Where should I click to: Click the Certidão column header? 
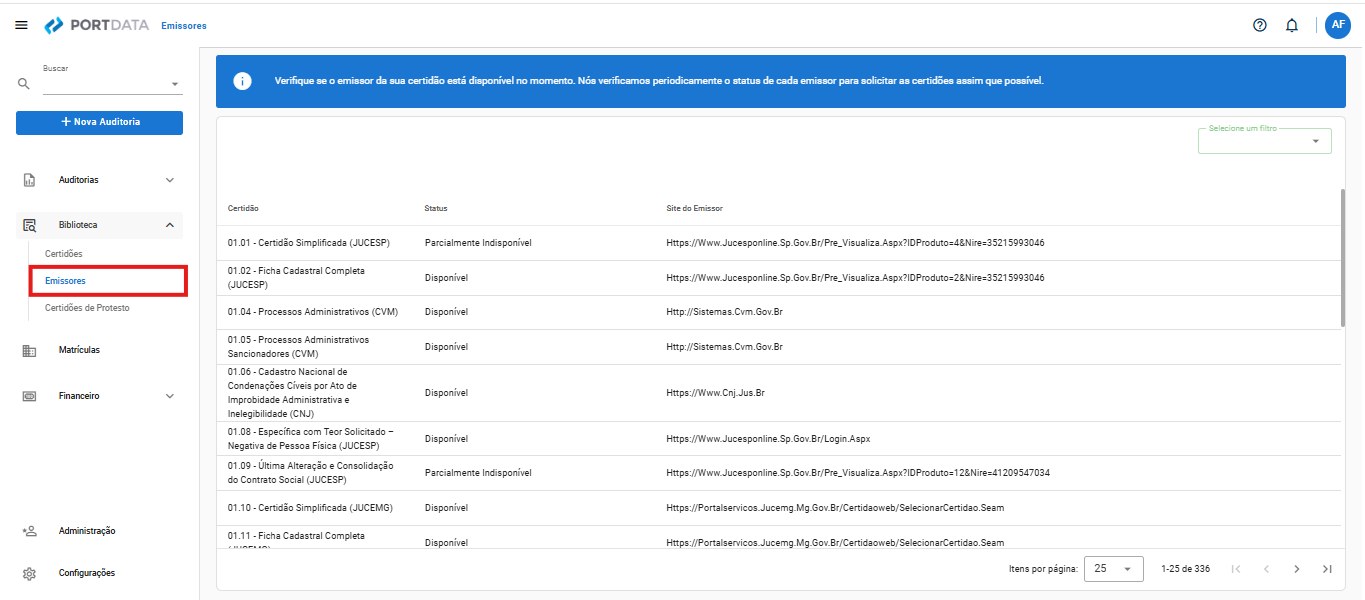[243, 208]
